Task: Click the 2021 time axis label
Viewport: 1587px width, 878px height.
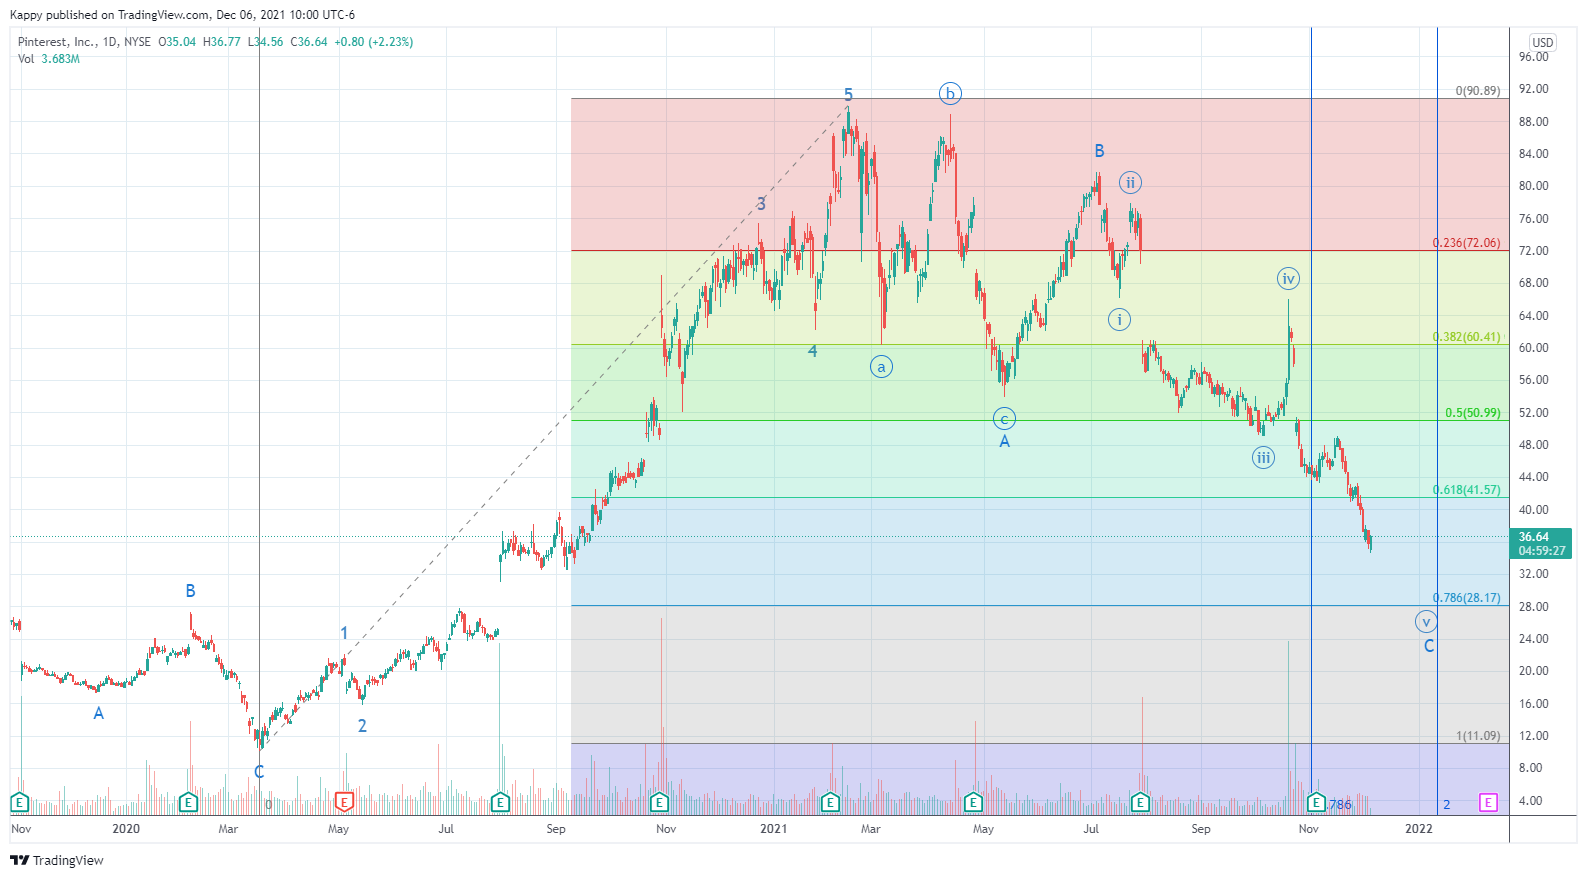Action: (773, 829)
